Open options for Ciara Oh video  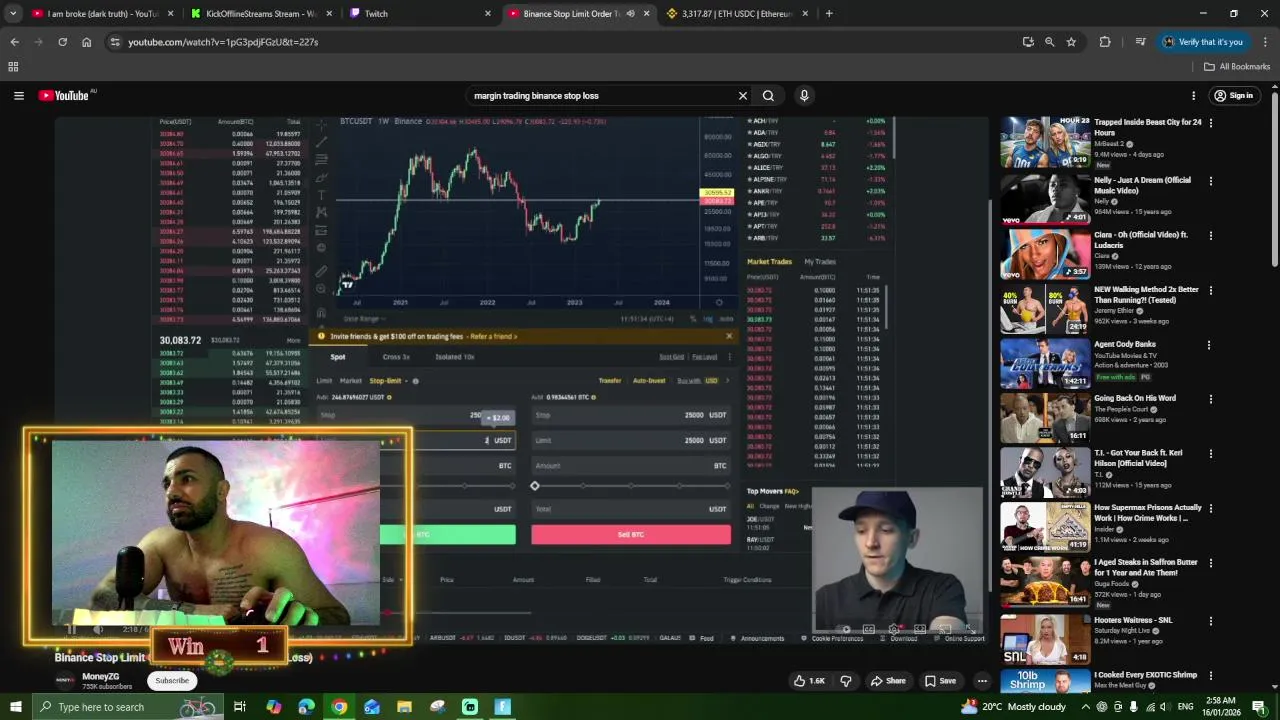[1211, 236]
